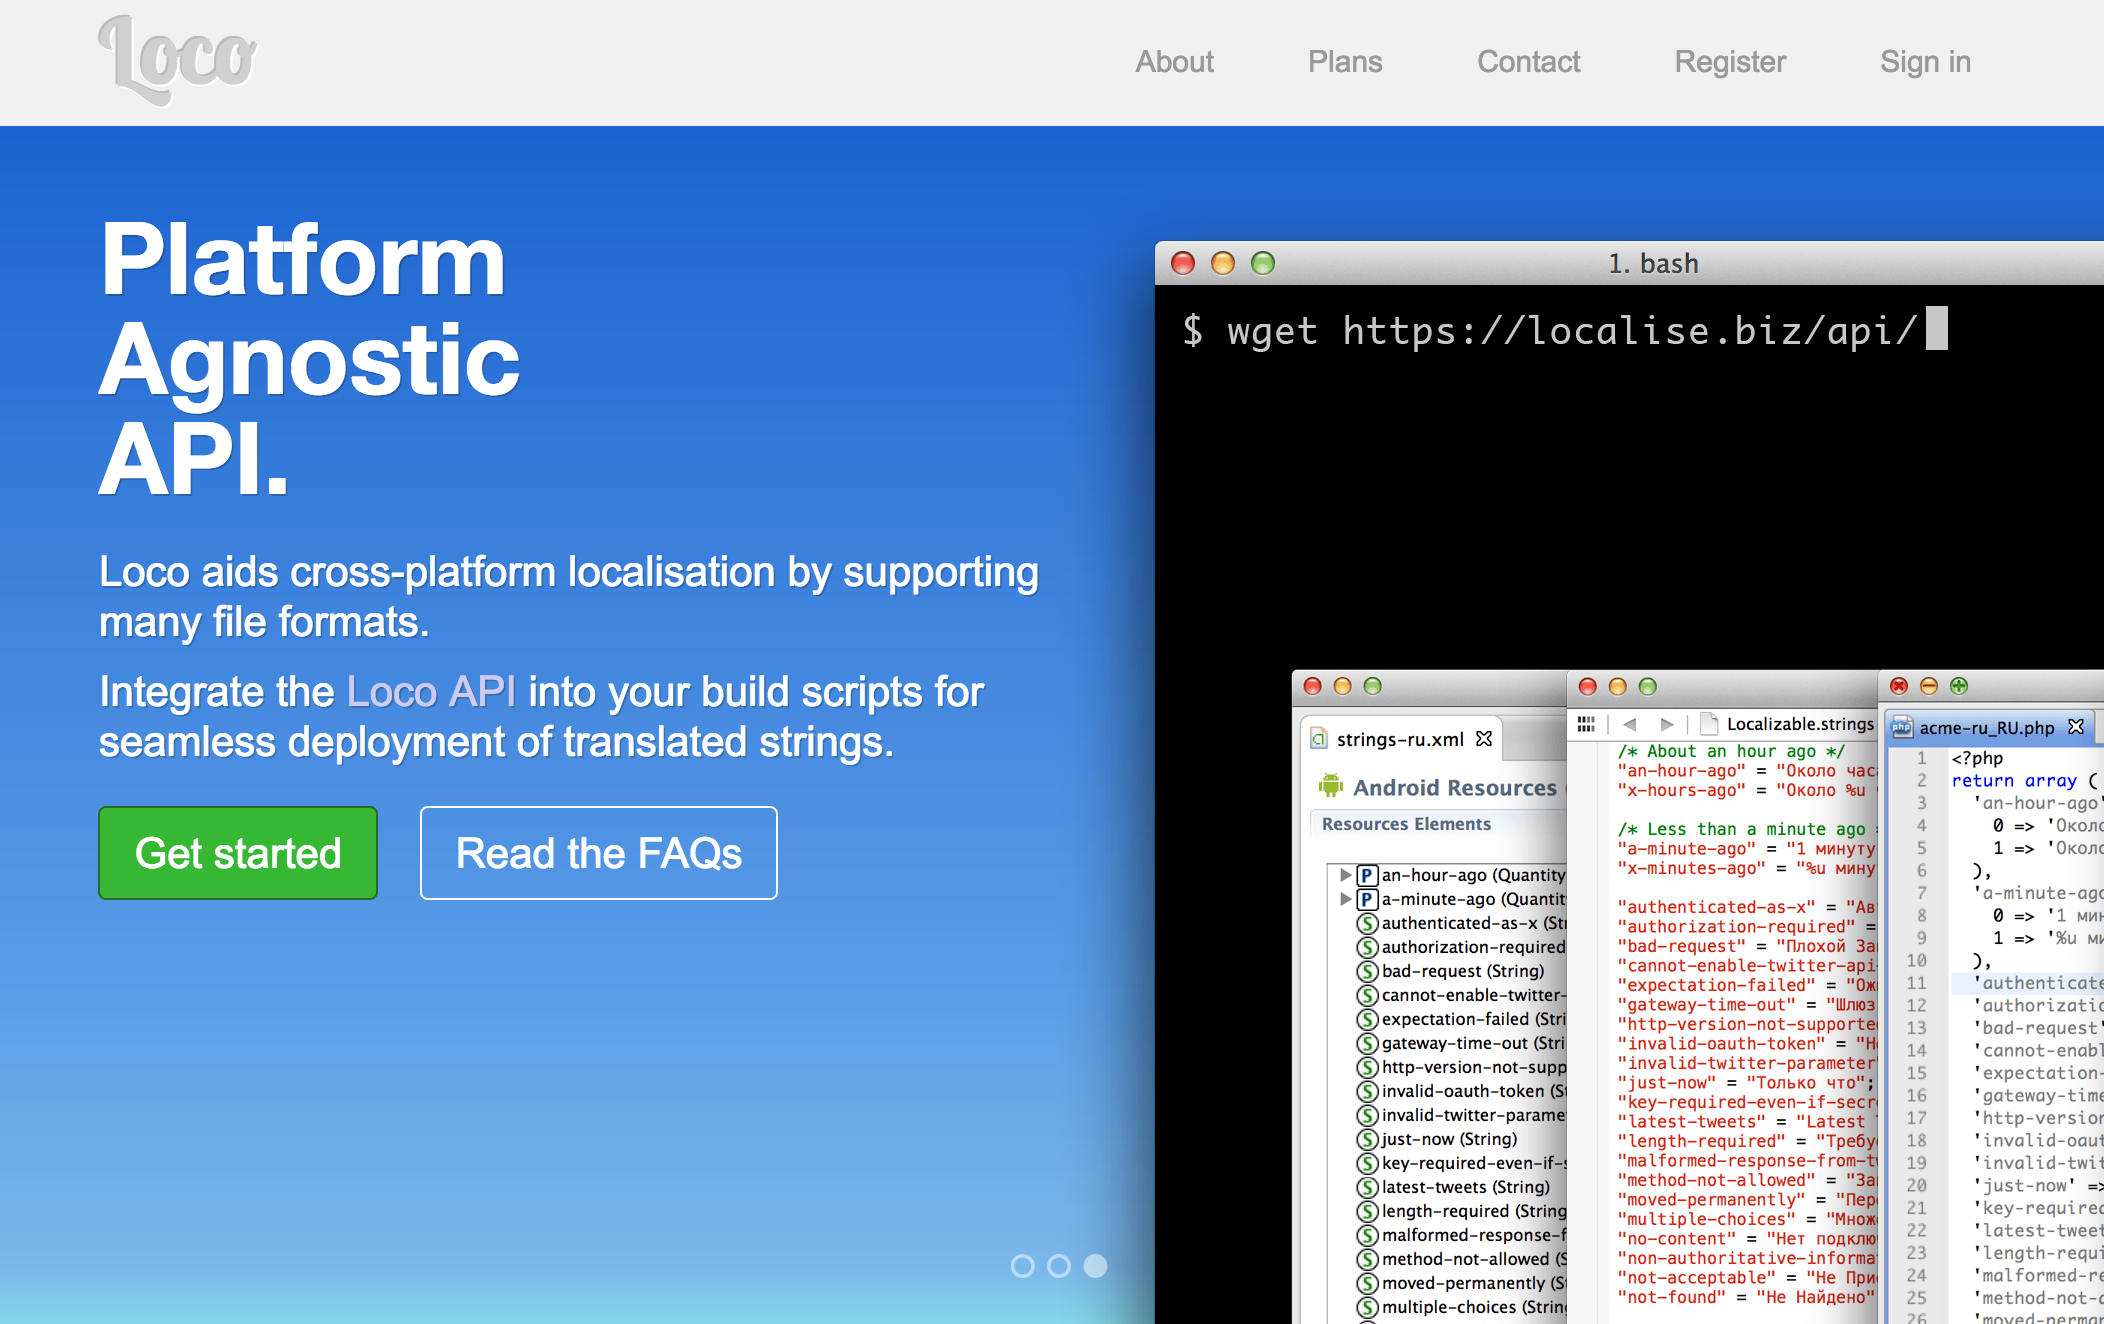Close the acme-ru_RU.php tab
This screenshot has height=1324, width=2104.
[x=2076, y=727]
